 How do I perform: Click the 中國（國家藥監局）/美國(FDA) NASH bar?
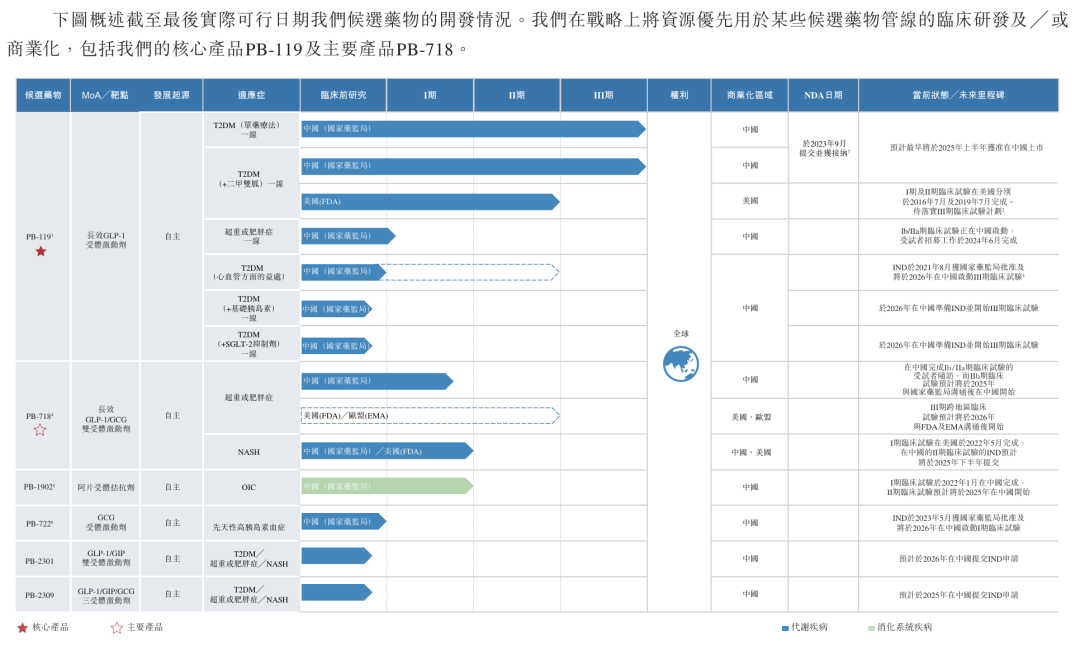pos(387,451)
